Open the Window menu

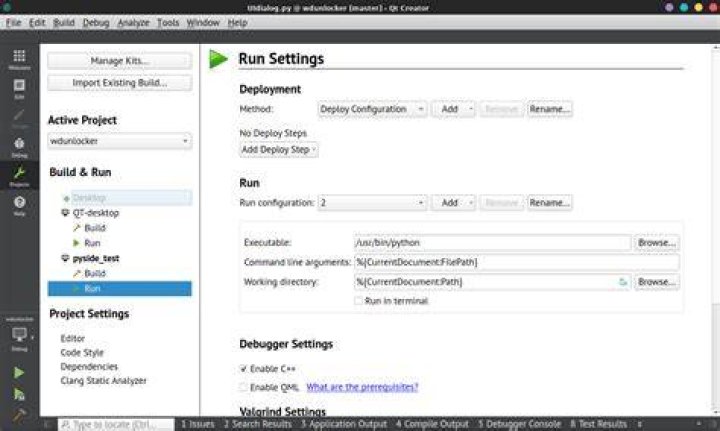point(202,22)
